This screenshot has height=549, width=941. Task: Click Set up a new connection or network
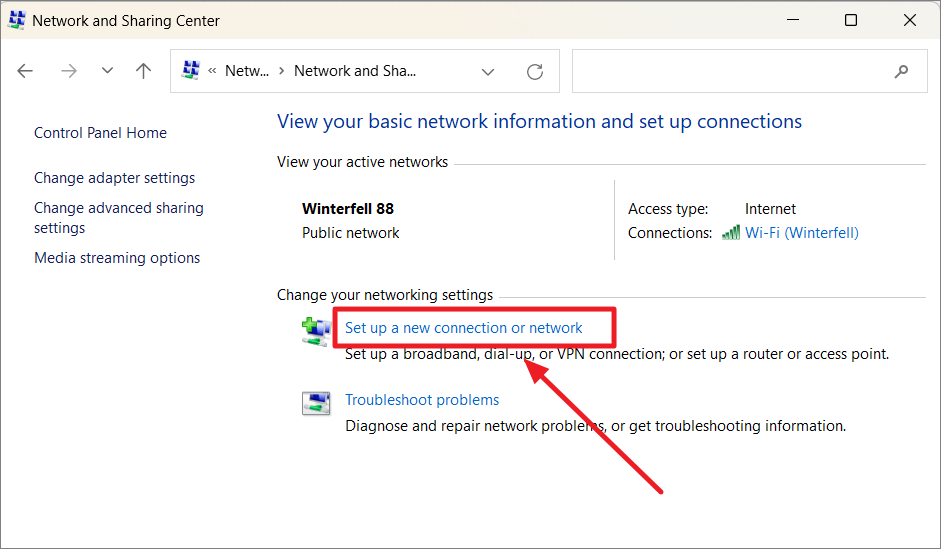(x=463, y=327)
